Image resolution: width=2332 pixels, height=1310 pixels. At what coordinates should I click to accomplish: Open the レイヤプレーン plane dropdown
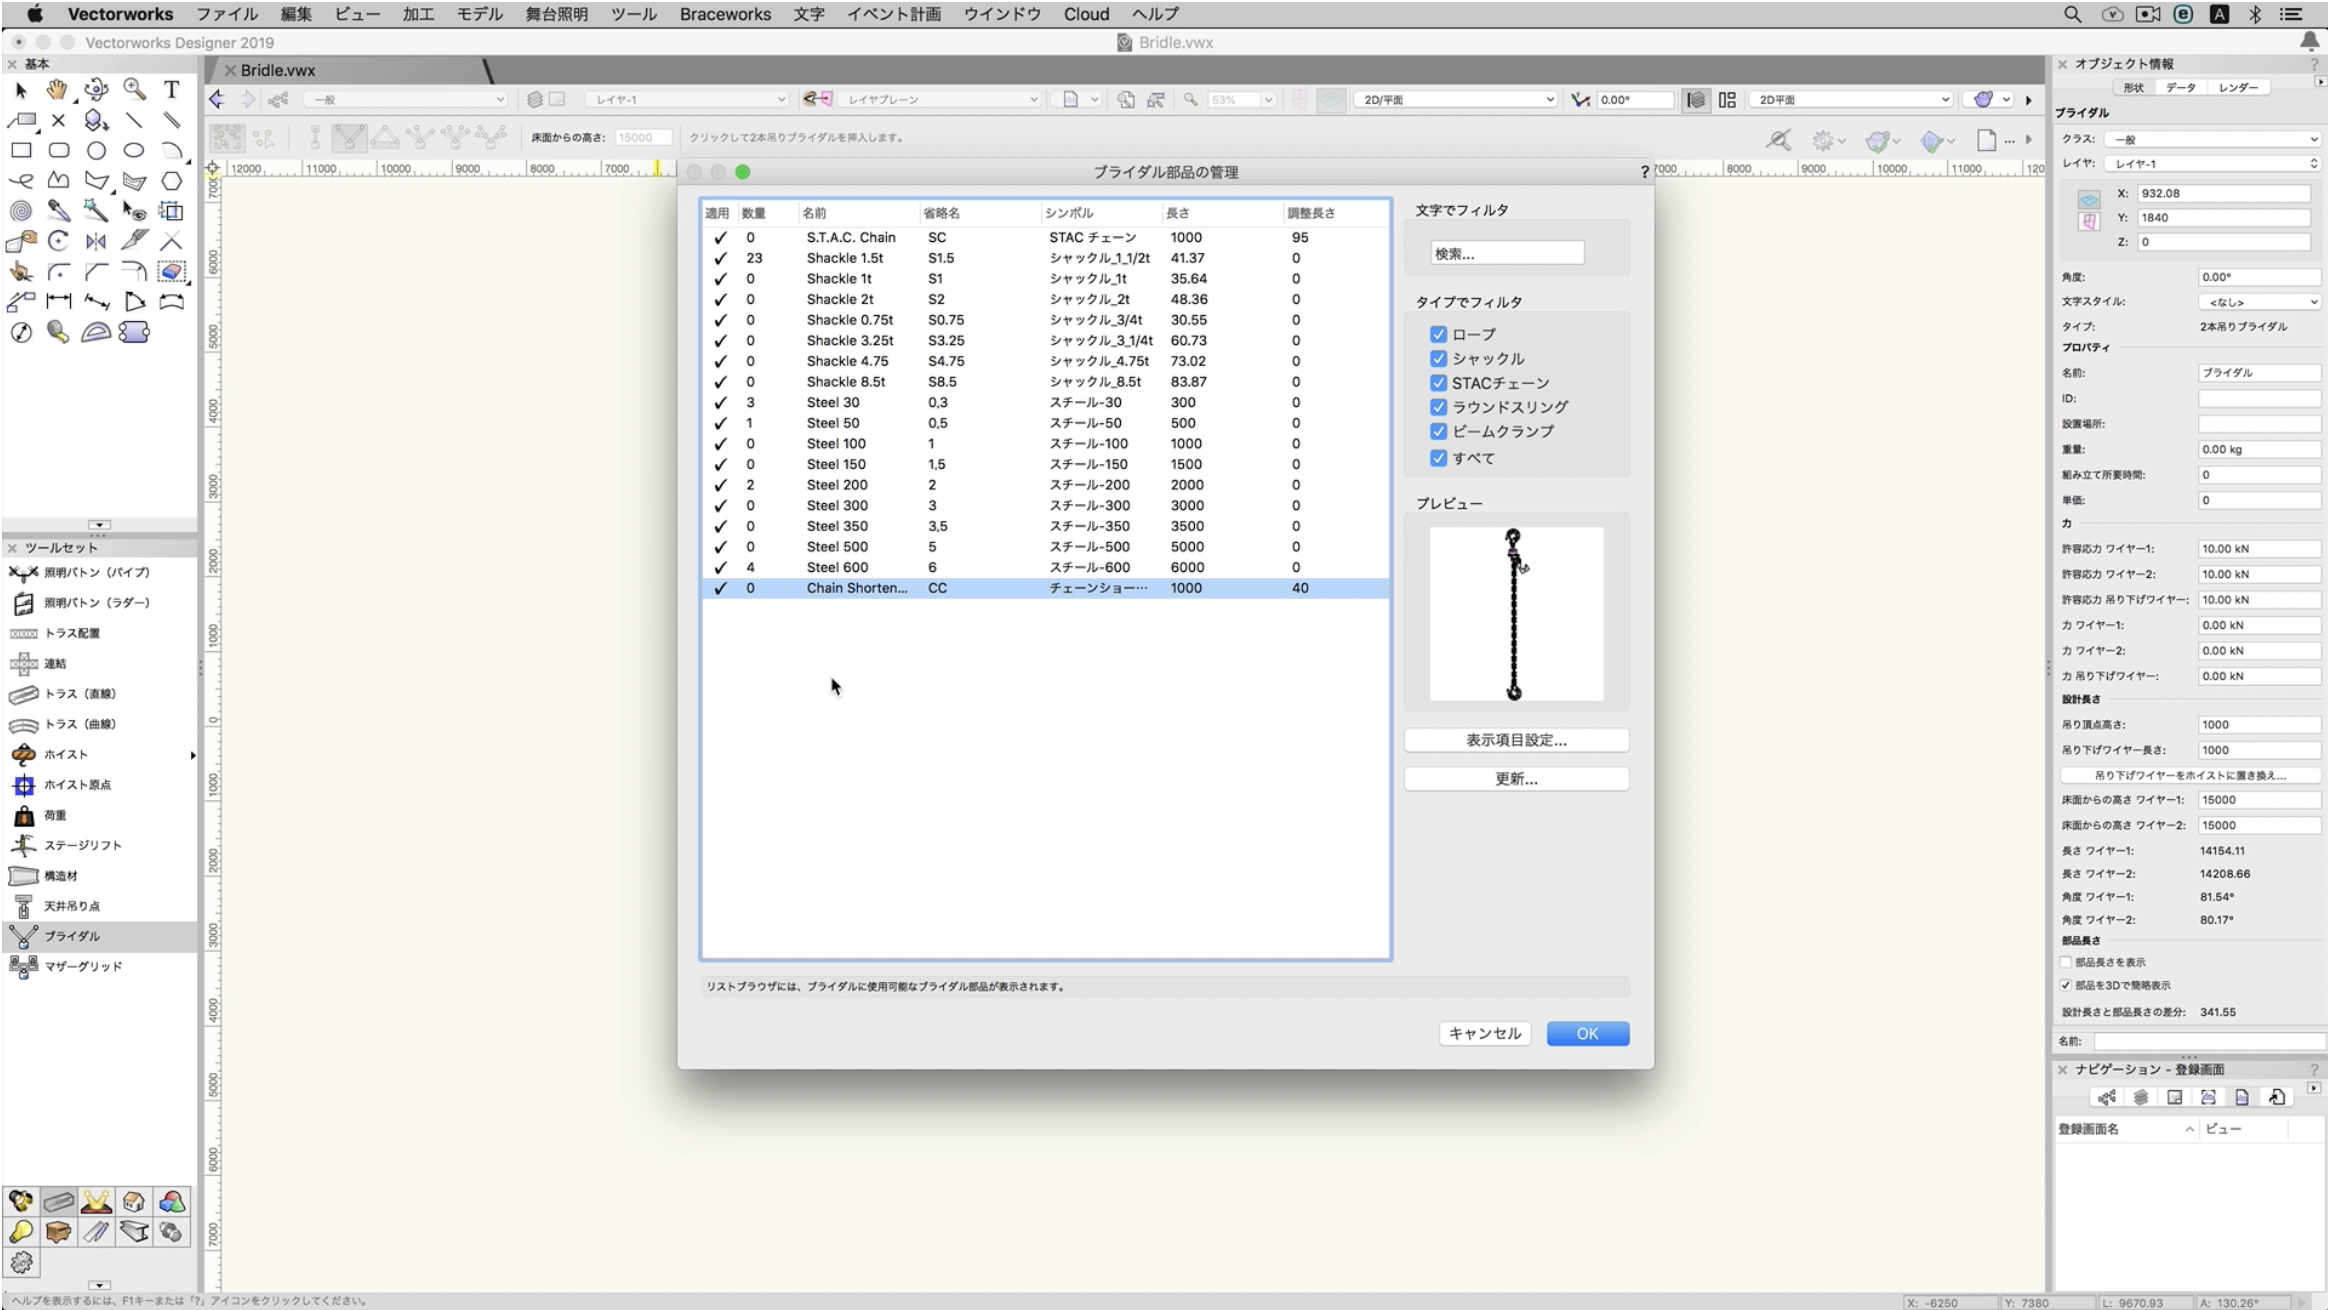tap(940, 99)
